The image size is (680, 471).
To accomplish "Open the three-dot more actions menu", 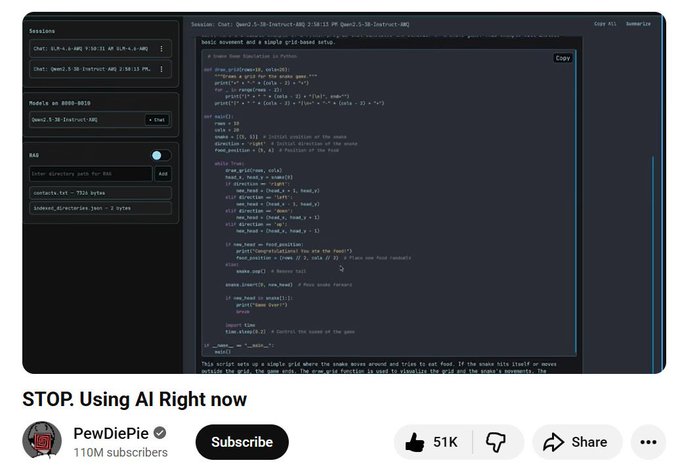I will pos(648,442).
